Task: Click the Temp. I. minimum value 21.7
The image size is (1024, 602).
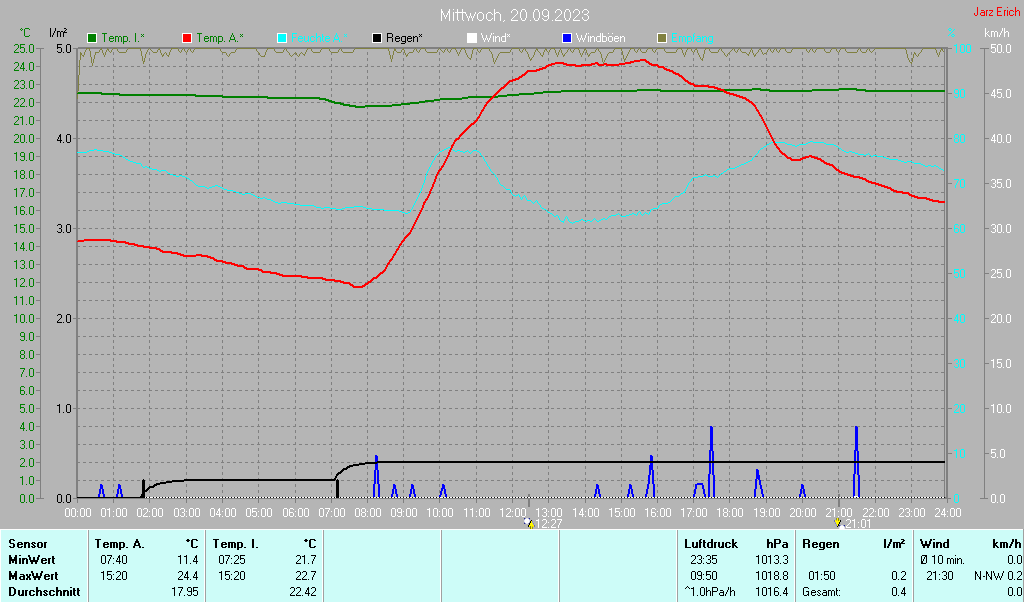Action: pos(306,560)
